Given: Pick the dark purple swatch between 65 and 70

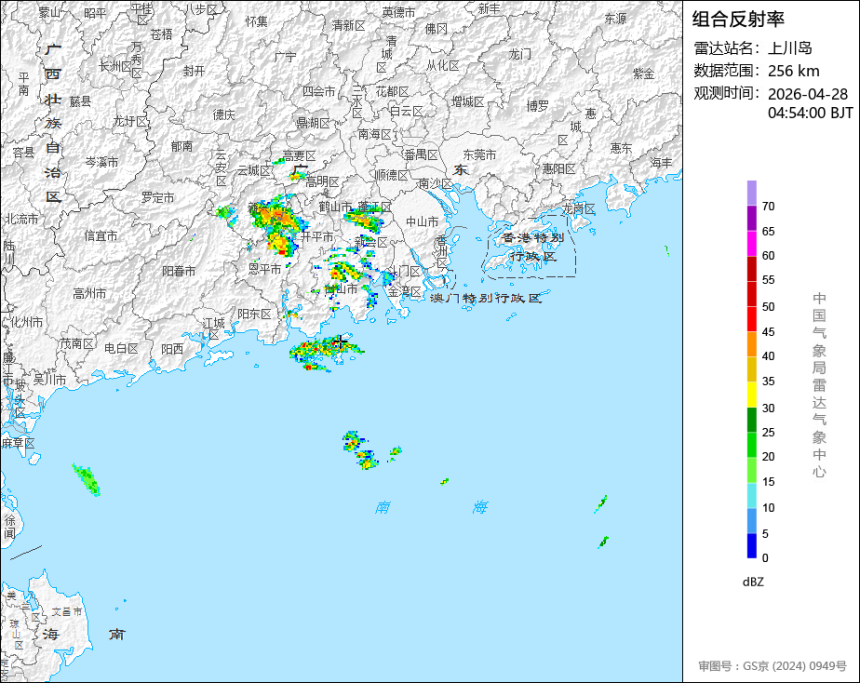Looking at the screenshot, I should [751, 218].
